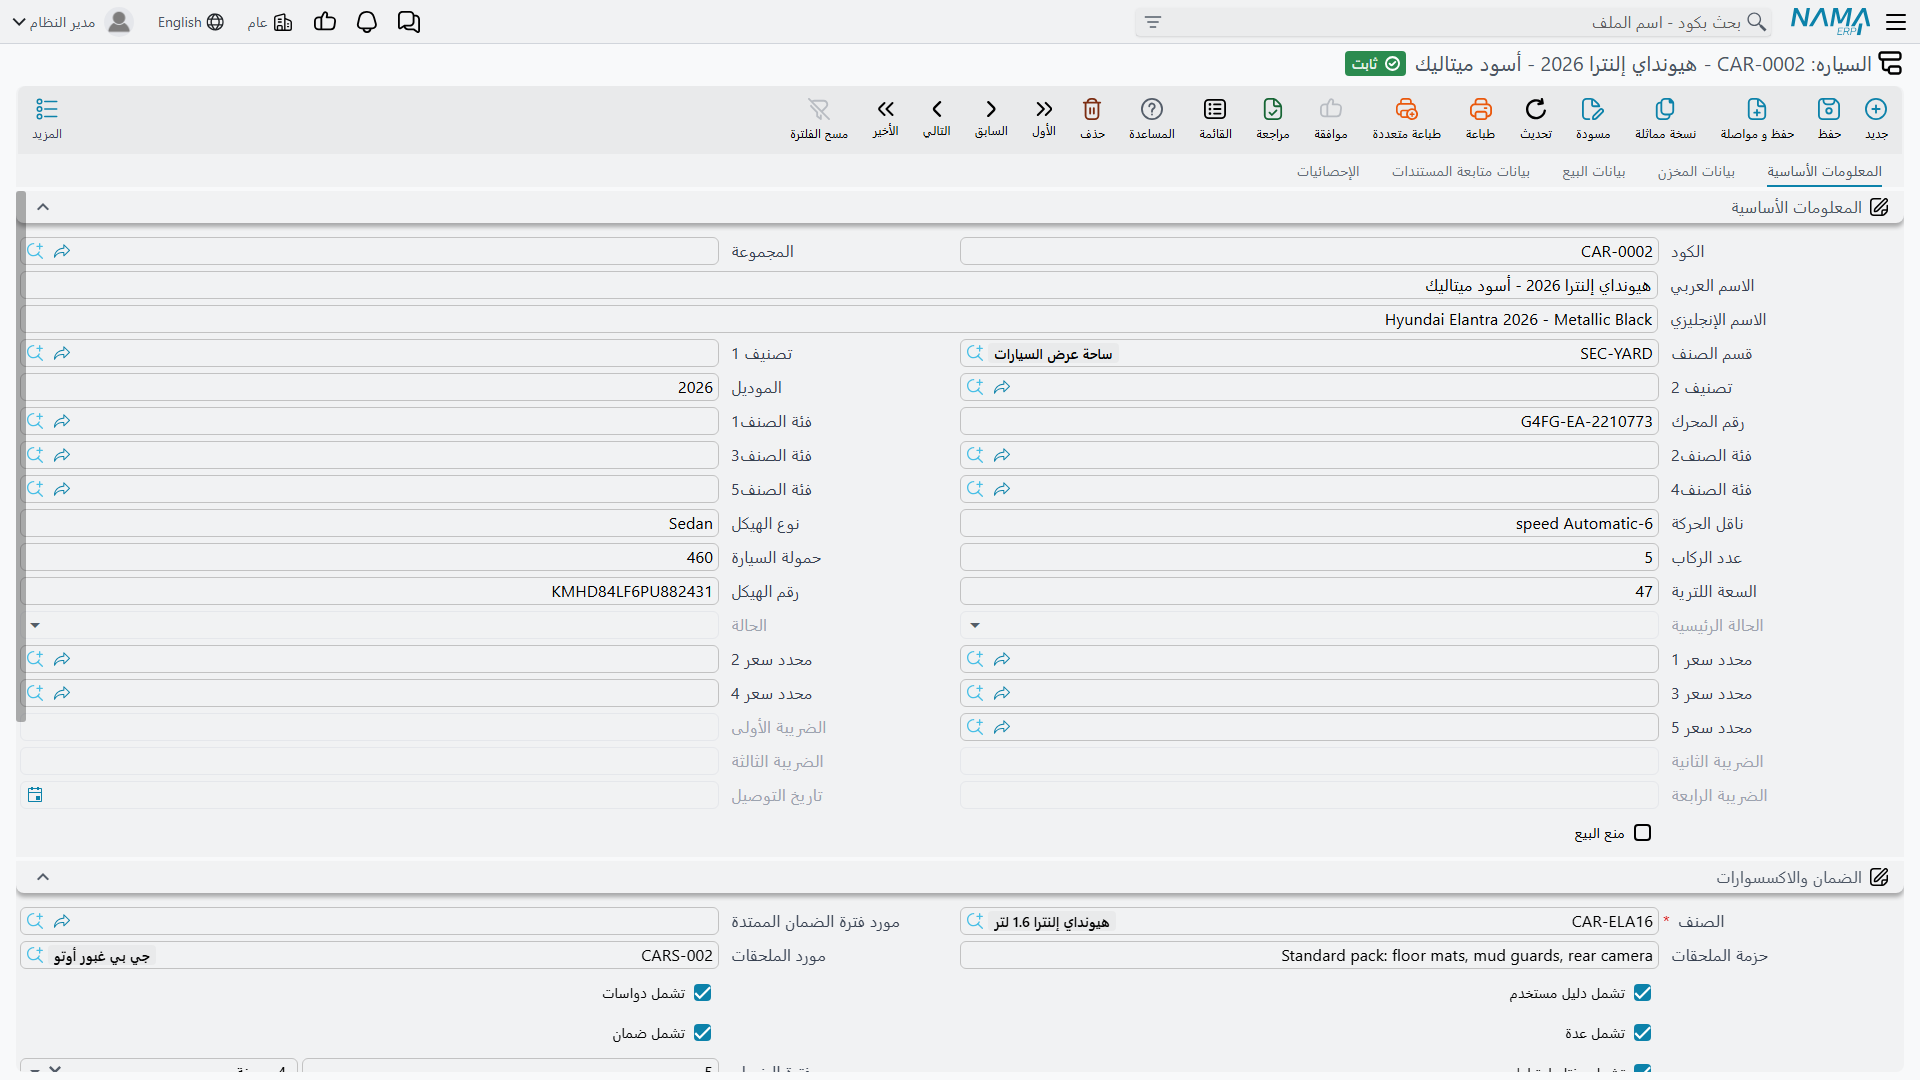This screenshot has width=1920, height=1080.
Task: Open بيانات متابعة المستندات tab
Action: point(1461,172)
